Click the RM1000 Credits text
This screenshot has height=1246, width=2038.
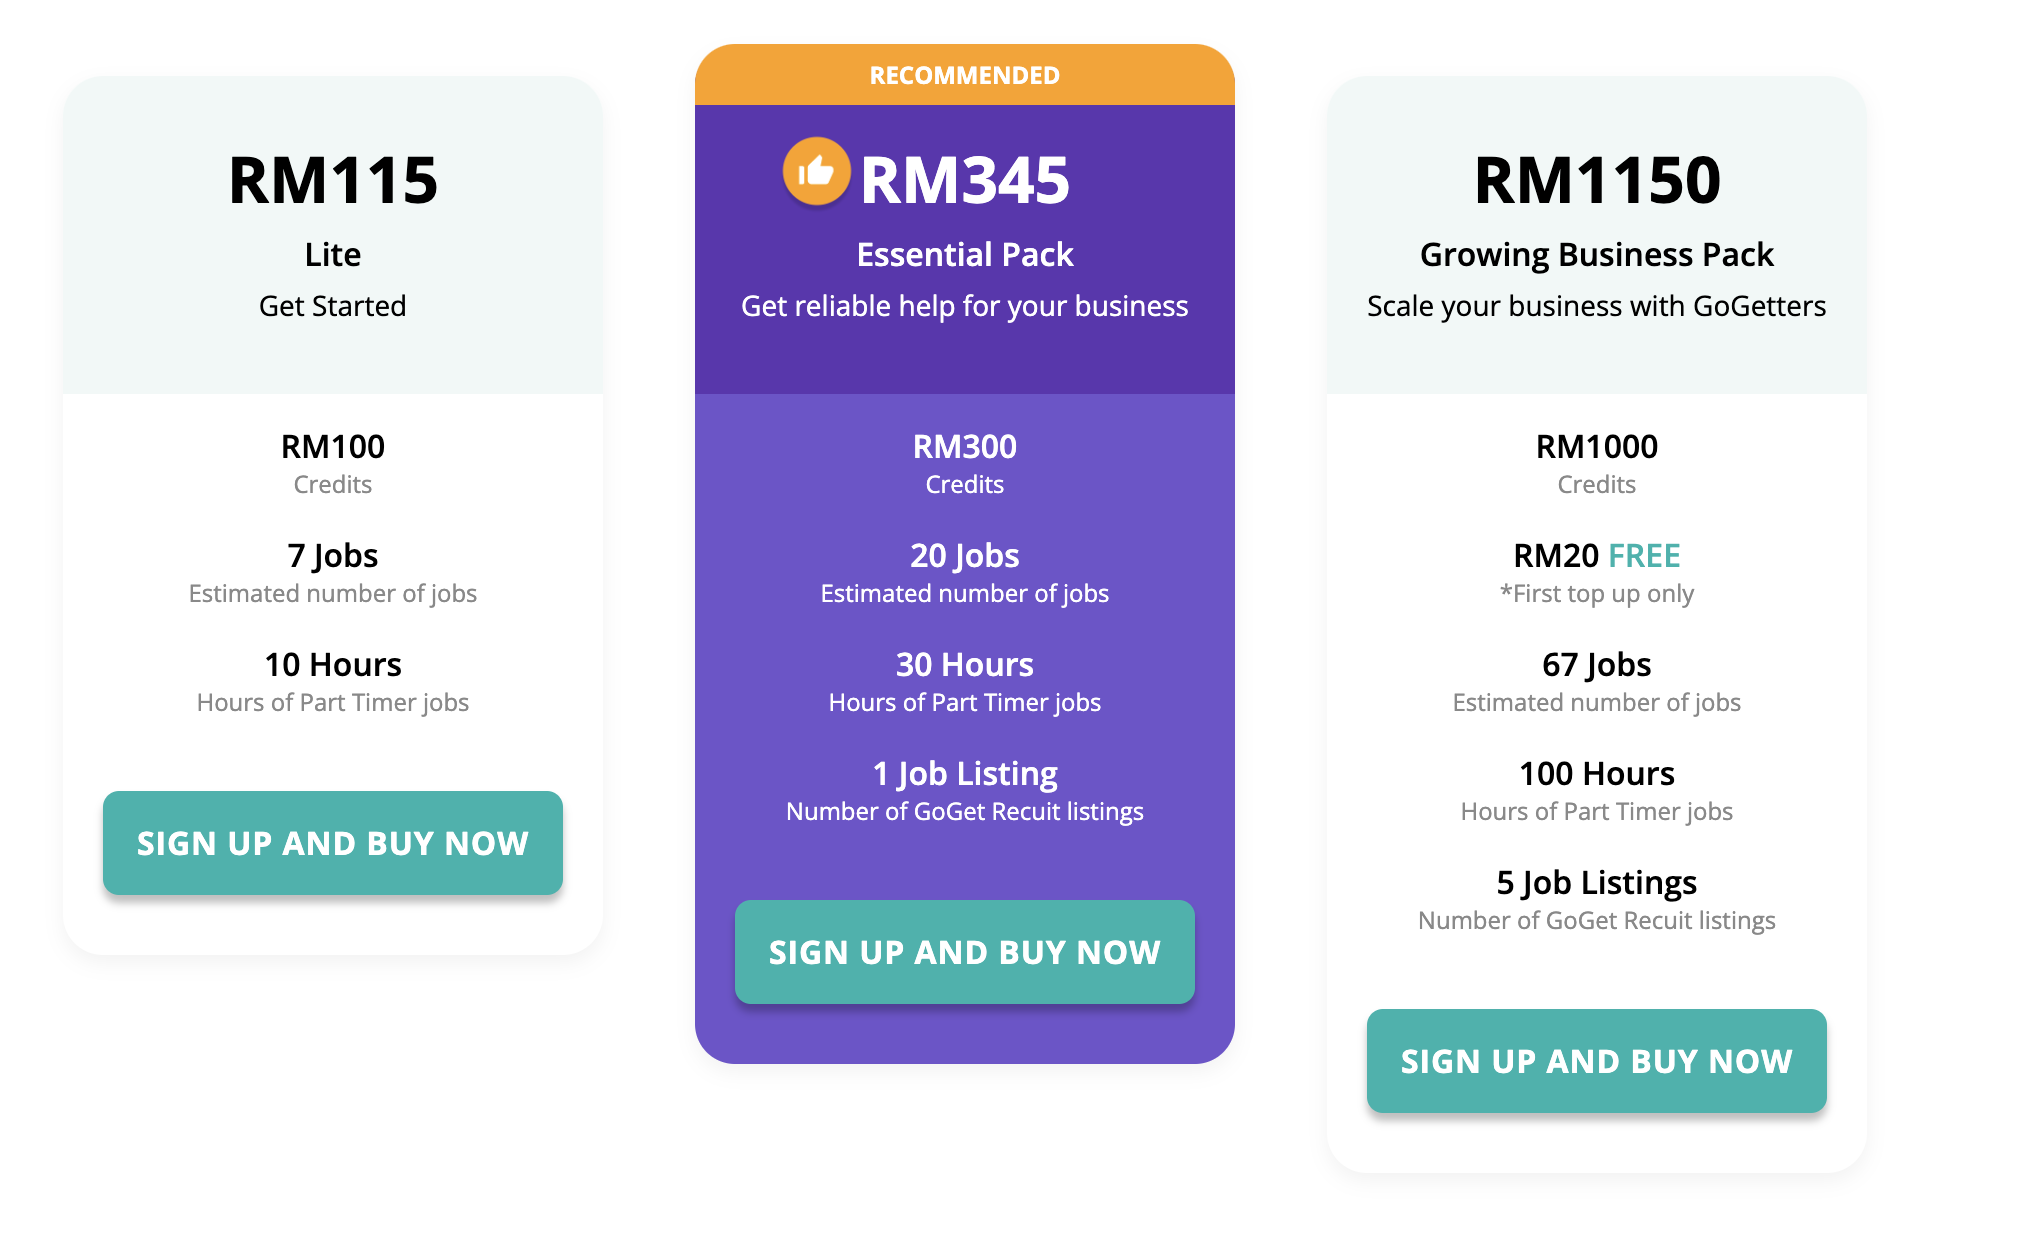point(1597,463)
